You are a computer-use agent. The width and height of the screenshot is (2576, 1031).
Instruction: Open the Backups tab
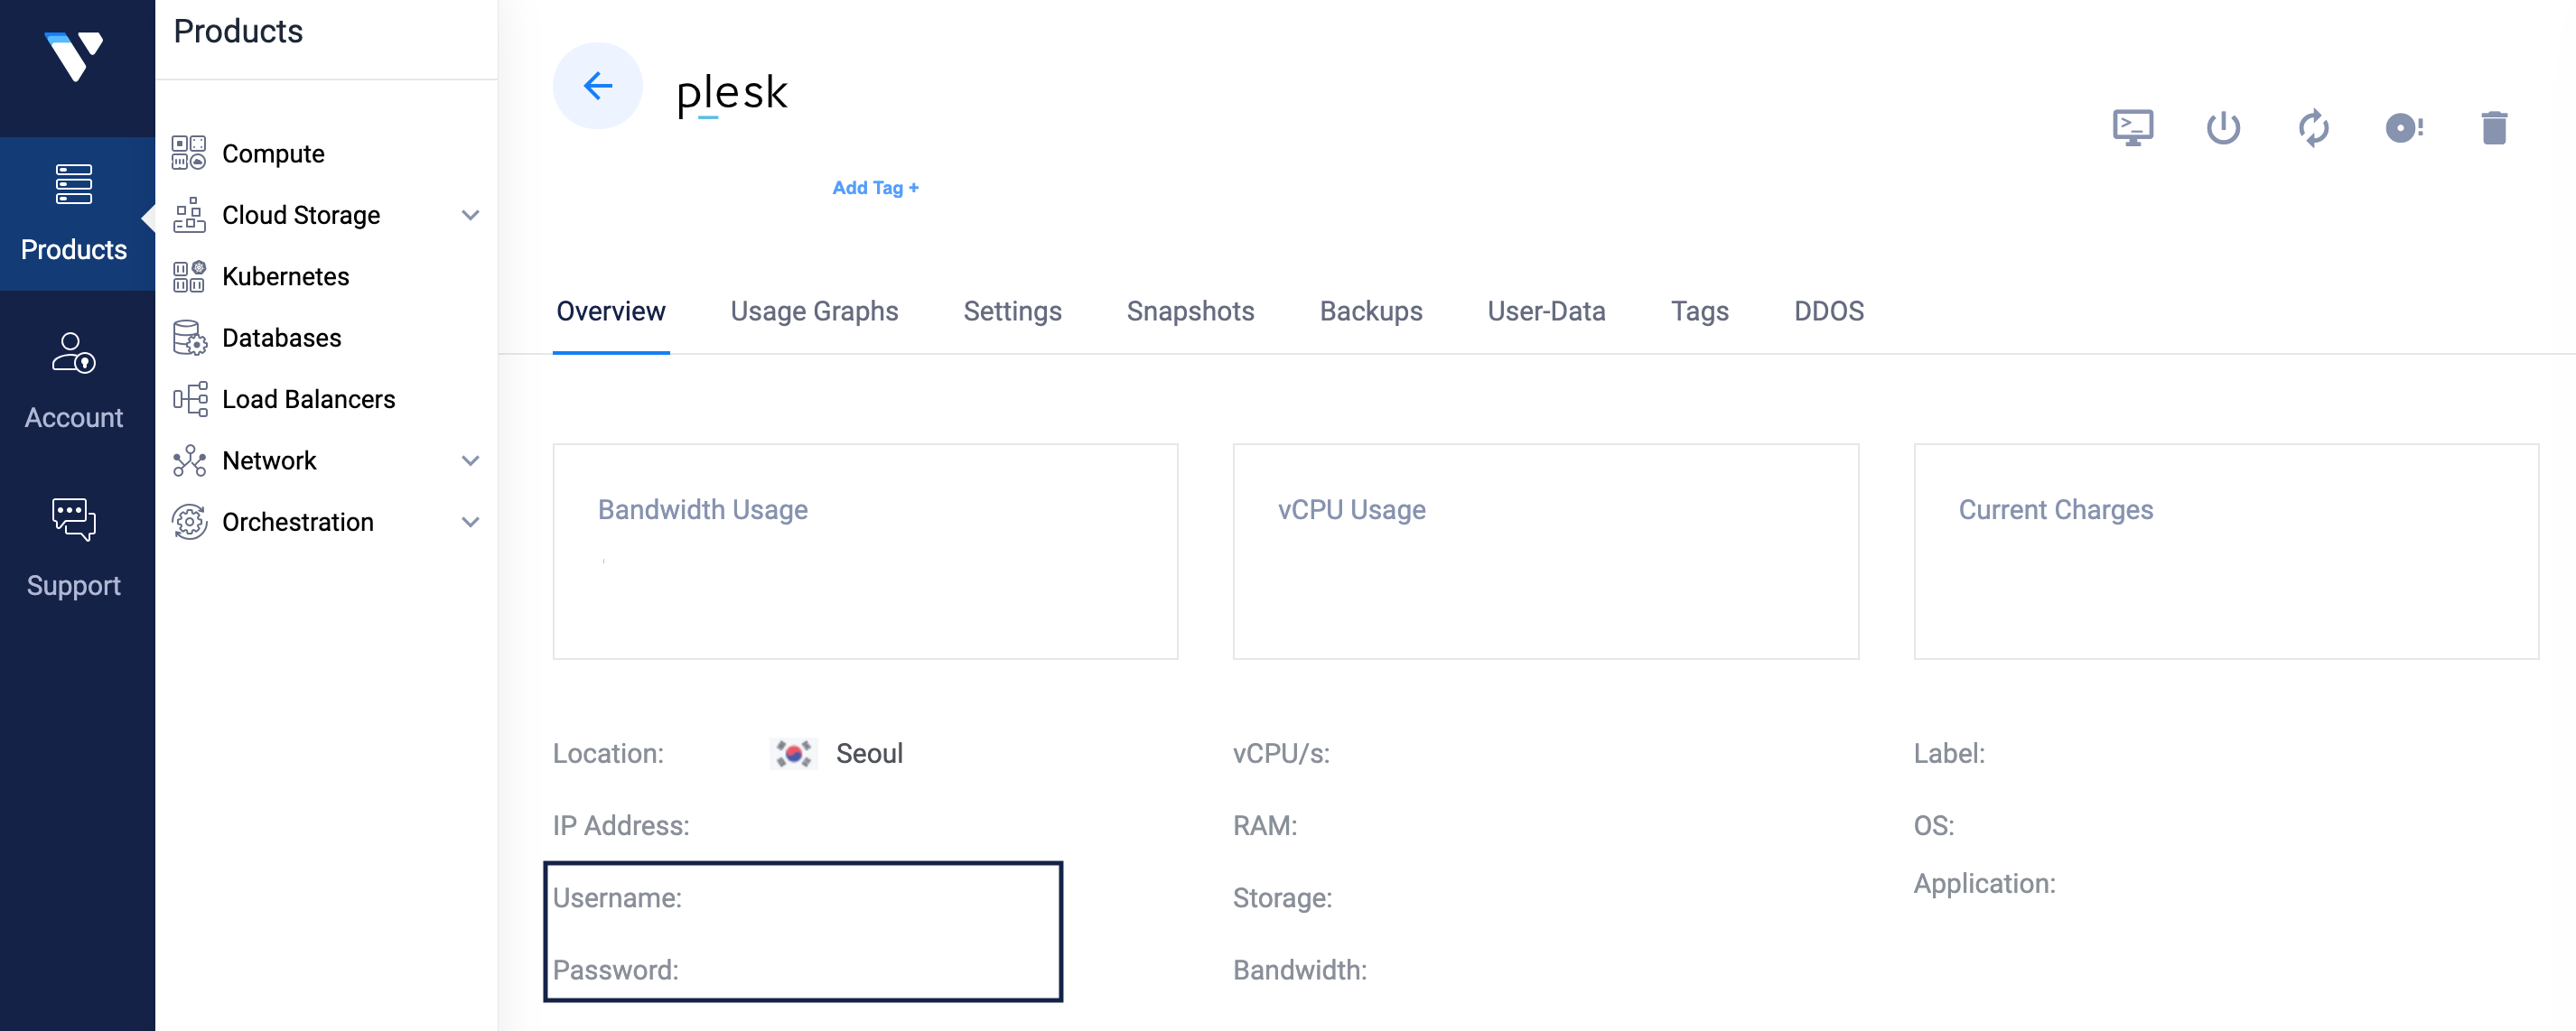[1370, 311]
